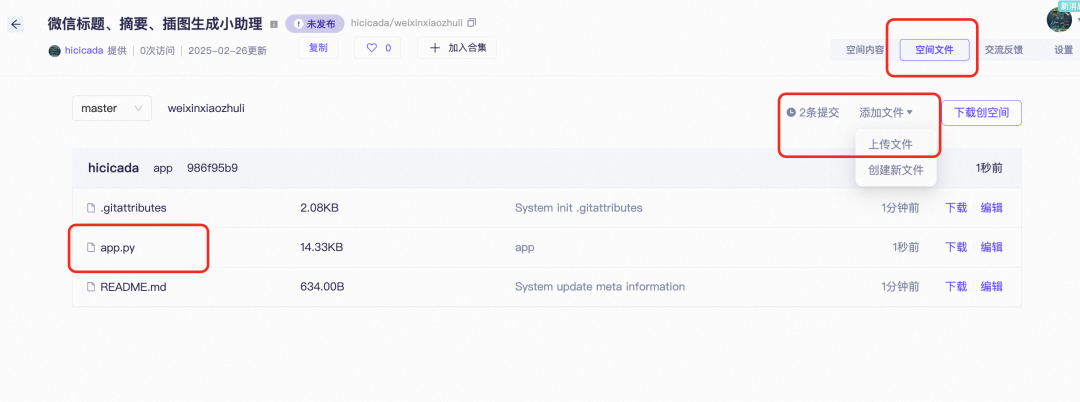Screen dimensions: 1080x402
Task: Click the heart like icon
Action: click(x=372, y=47)
